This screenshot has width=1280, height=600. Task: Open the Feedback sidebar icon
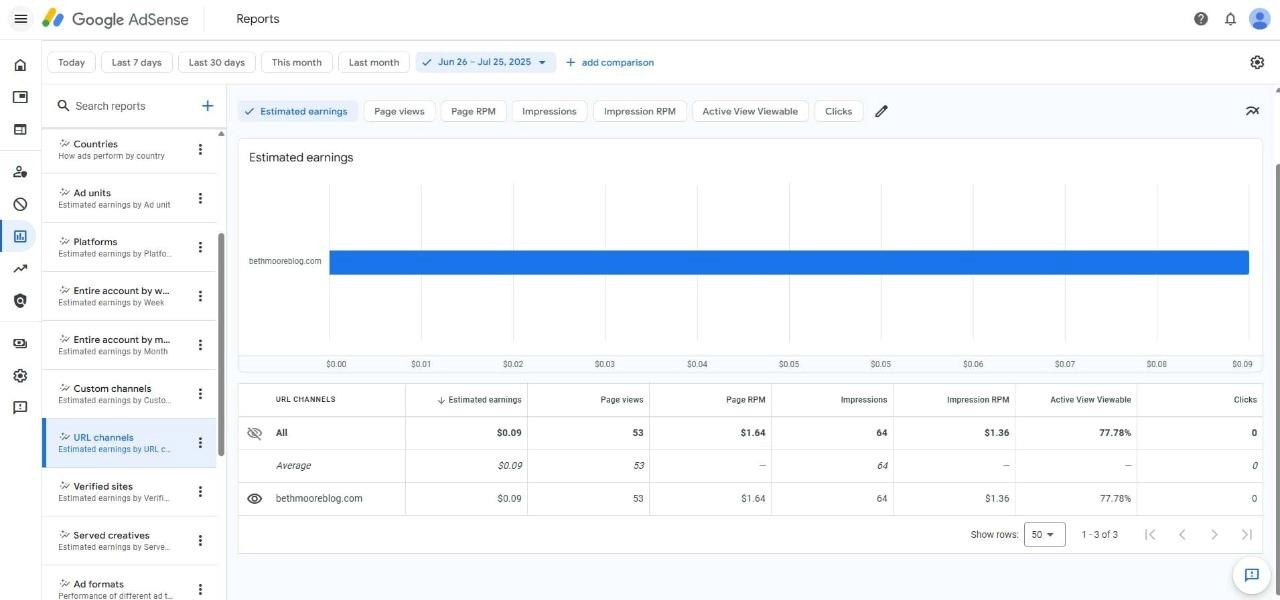20,408
